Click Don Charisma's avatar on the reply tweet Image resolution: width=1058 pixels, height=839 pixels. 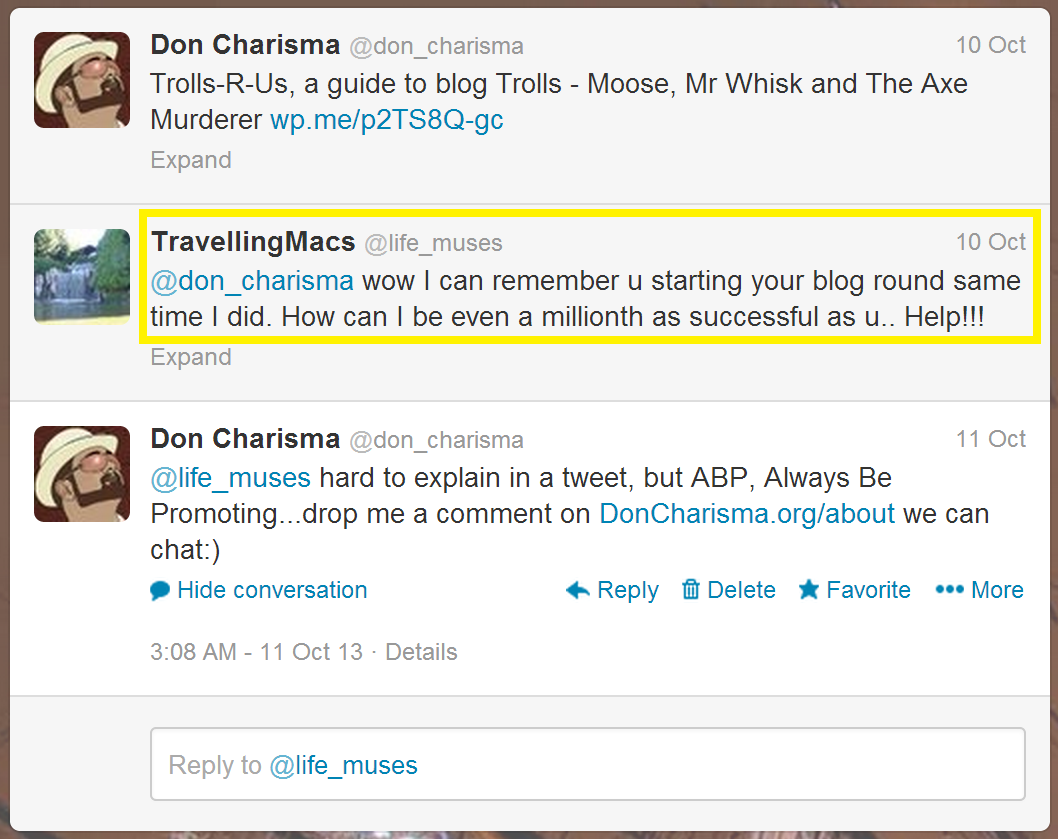tap(82, 474)
